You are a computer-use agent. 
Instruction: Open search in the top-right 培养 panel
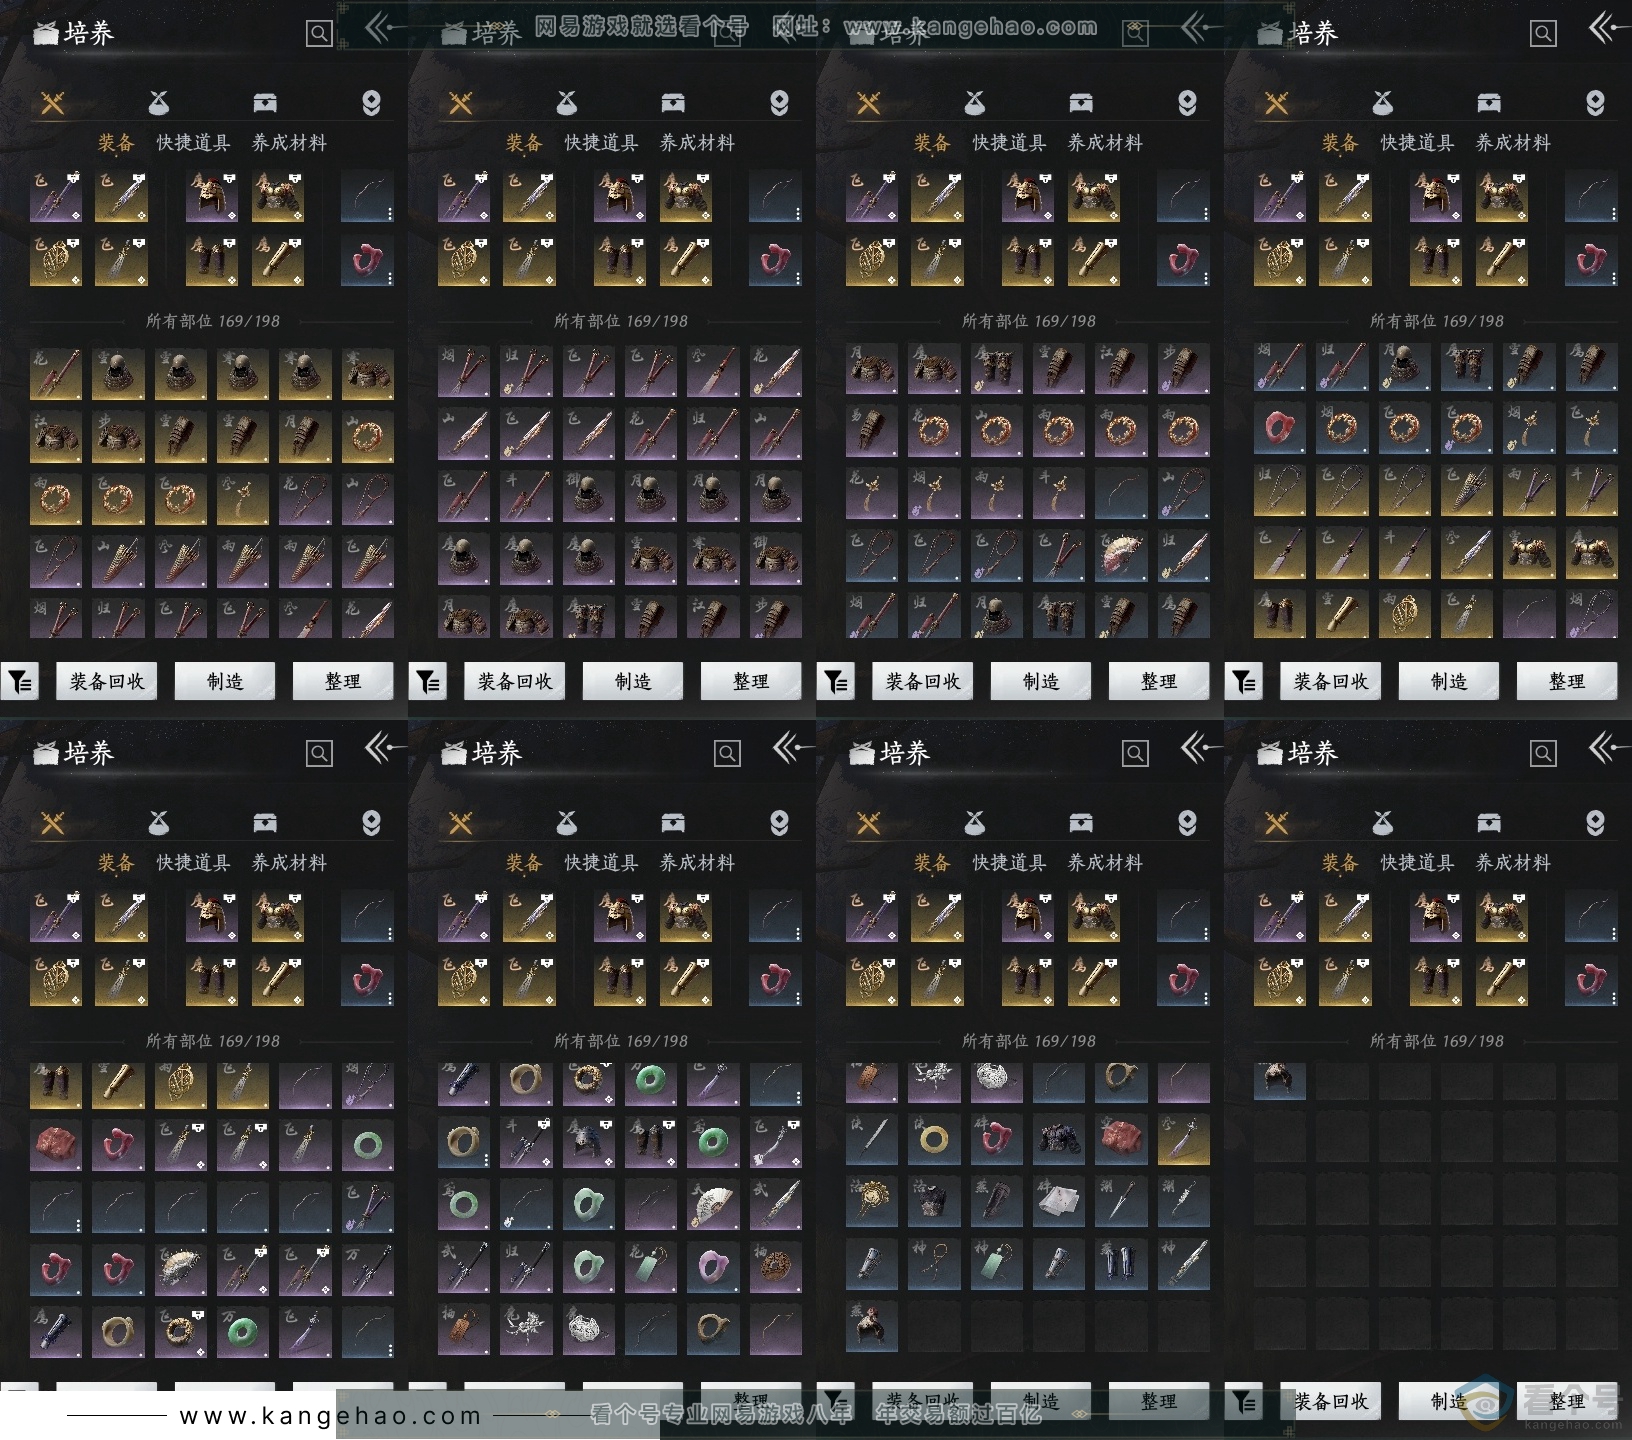coord(1543,34)
